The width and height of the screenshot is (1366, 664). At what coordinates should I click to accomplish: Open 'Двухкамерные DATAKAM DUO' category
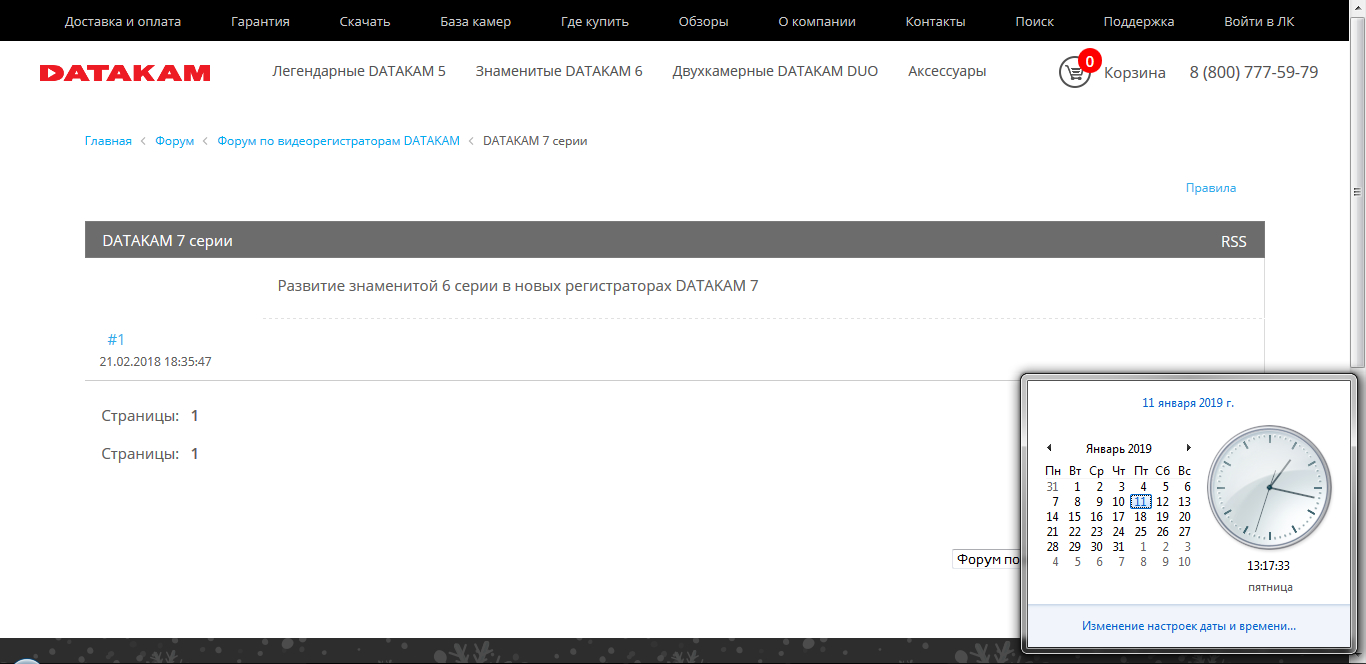(x=775, y=72)
